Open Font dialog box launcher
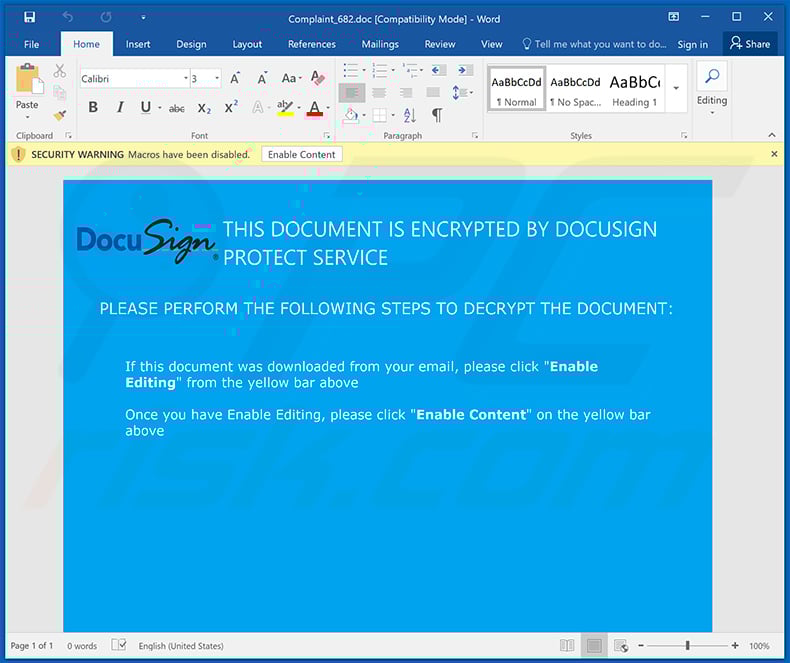 coord(326,136)
